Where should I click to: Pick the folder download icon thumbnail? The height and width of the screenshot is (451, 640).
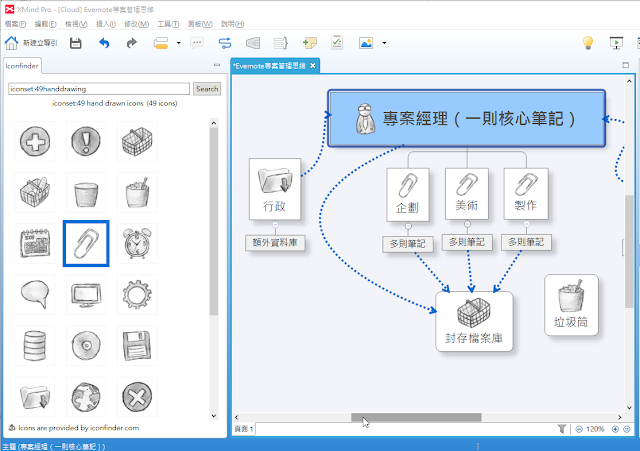point(35,397)
